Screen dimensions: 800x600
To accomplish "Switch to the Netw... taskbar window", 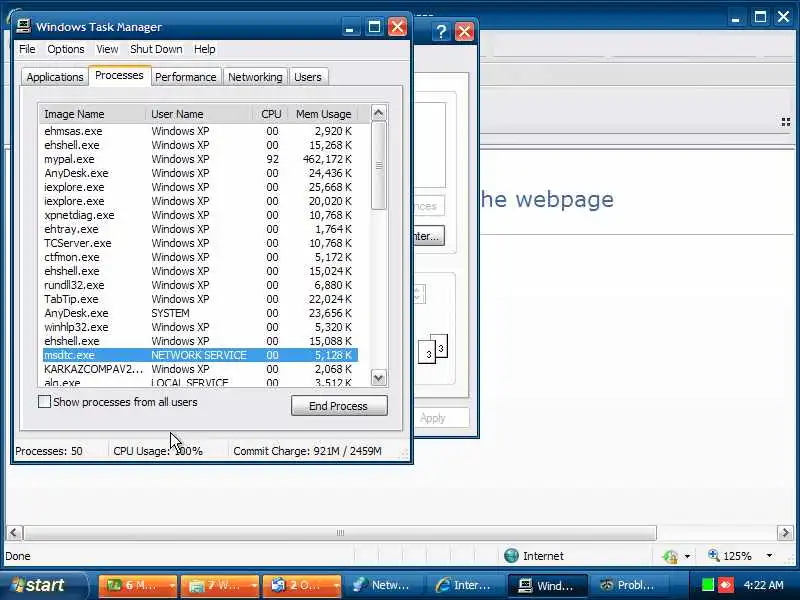I will click(x=384, y=585).
